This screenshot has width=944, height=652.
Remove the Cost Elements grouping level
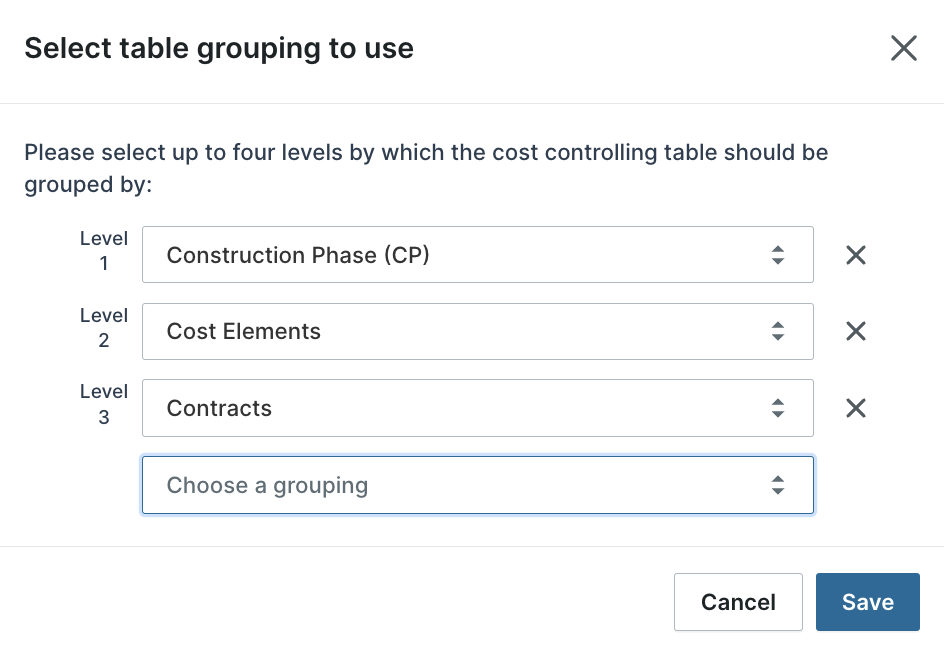click(856, 331)
